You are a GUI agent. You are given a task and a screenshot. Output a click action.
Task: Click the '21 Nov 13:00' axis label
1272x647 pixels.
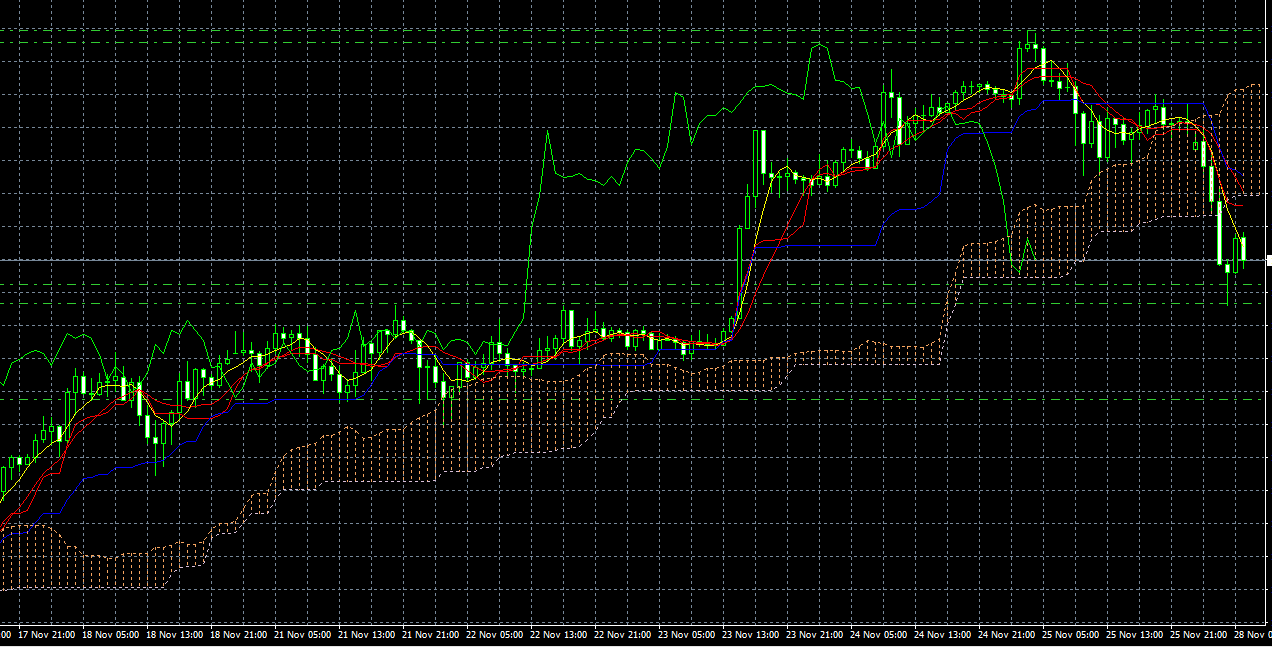click(x=367, y=634)
